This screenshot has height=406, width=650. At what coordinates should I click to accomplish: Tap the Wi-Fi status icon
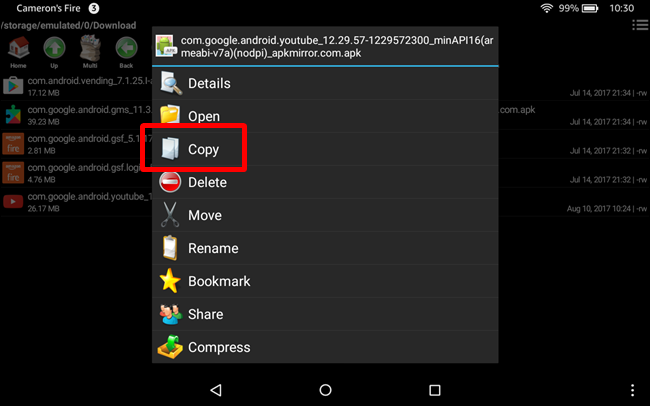tap(547, 8)
